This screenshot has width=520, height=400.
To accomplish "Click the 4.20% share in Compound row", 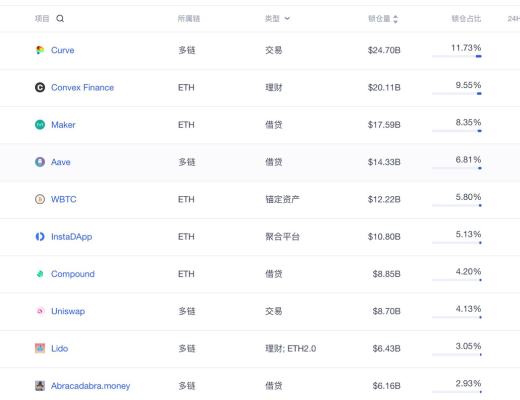I will tap(468, 272).
